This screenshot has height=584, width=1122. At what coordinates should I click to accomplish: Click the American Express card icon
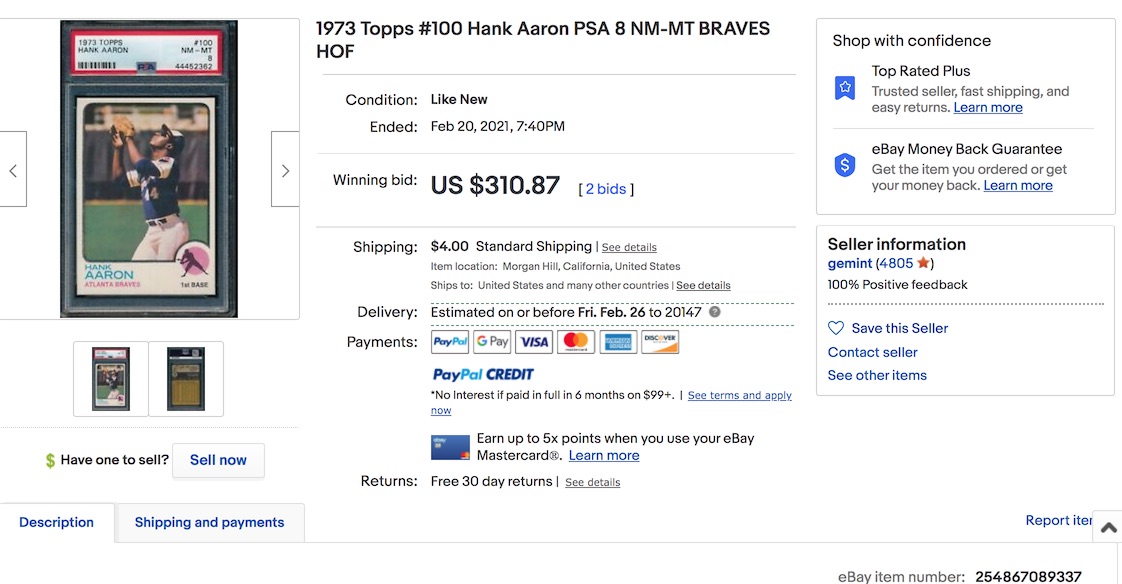point(618,342)
